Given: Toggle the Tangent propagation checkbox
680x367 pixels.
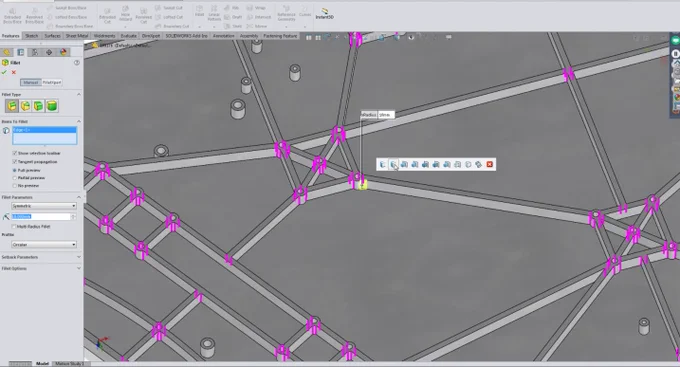Looking at the screenshot, I should (15, 161).
